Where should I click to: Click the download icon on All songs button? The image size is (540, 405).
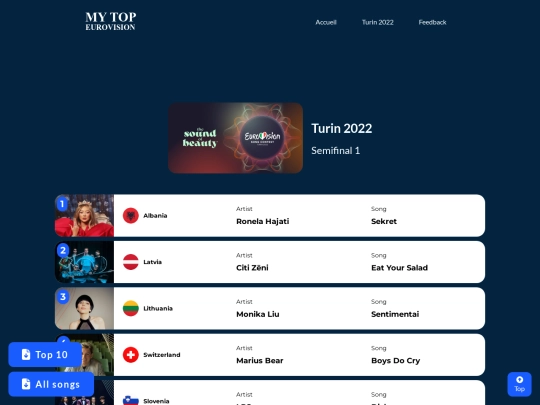point(26,384)
